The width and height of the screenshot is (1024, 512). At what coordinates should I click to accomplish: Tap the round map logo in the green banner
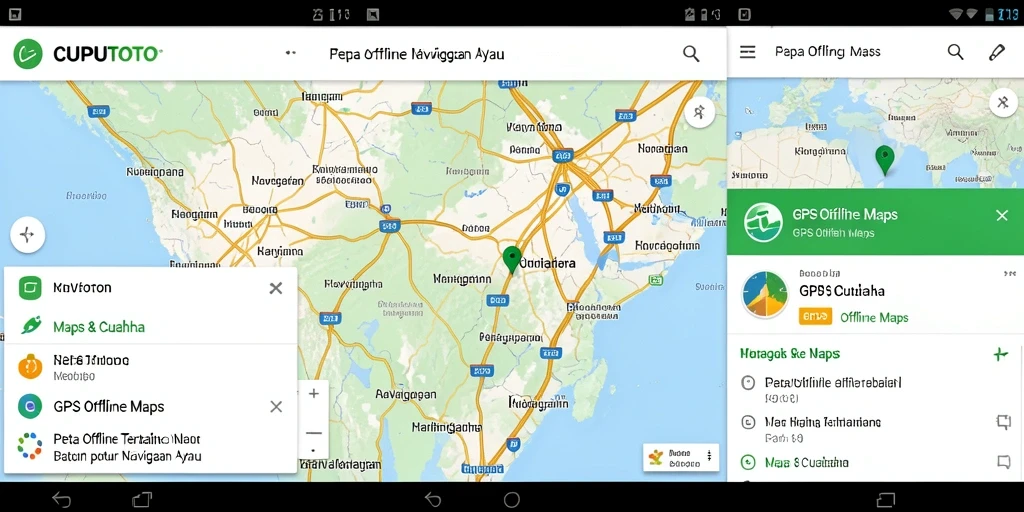(x=763, y=222)
